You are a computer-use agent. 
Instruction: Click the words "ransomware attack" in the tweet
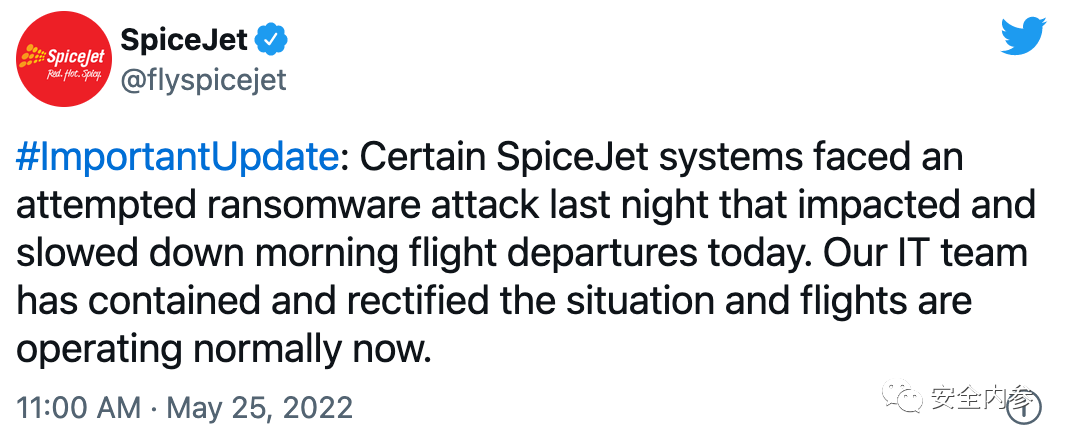point(360,205)
